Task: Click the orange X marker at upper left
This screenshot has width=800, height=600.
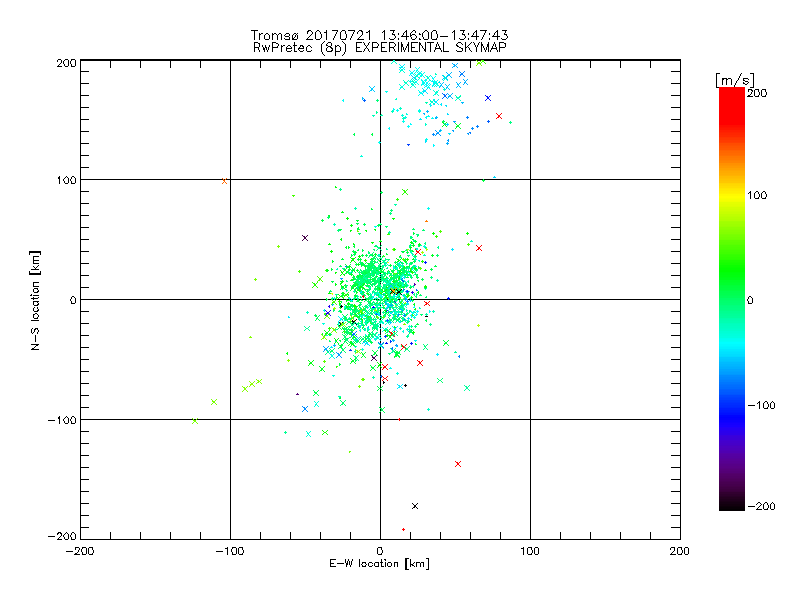Action: pos(224,181)
